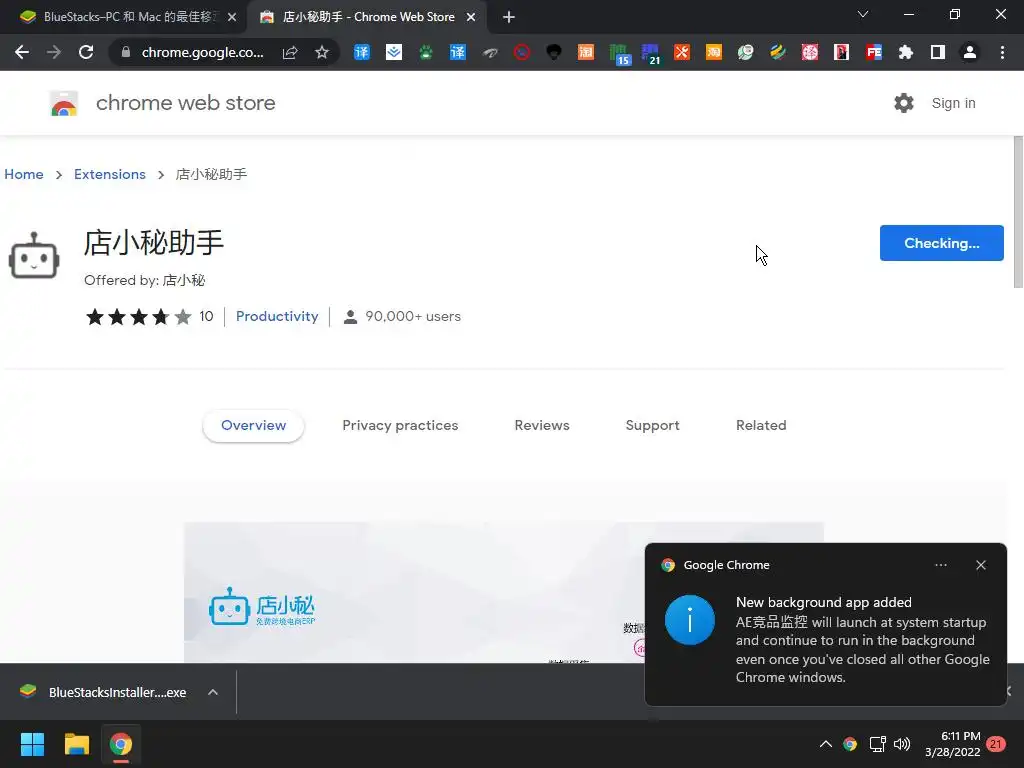Open the white layered-checkmark extension icon
Viewport: 1024px width, 768px height.
click(394, 52)
